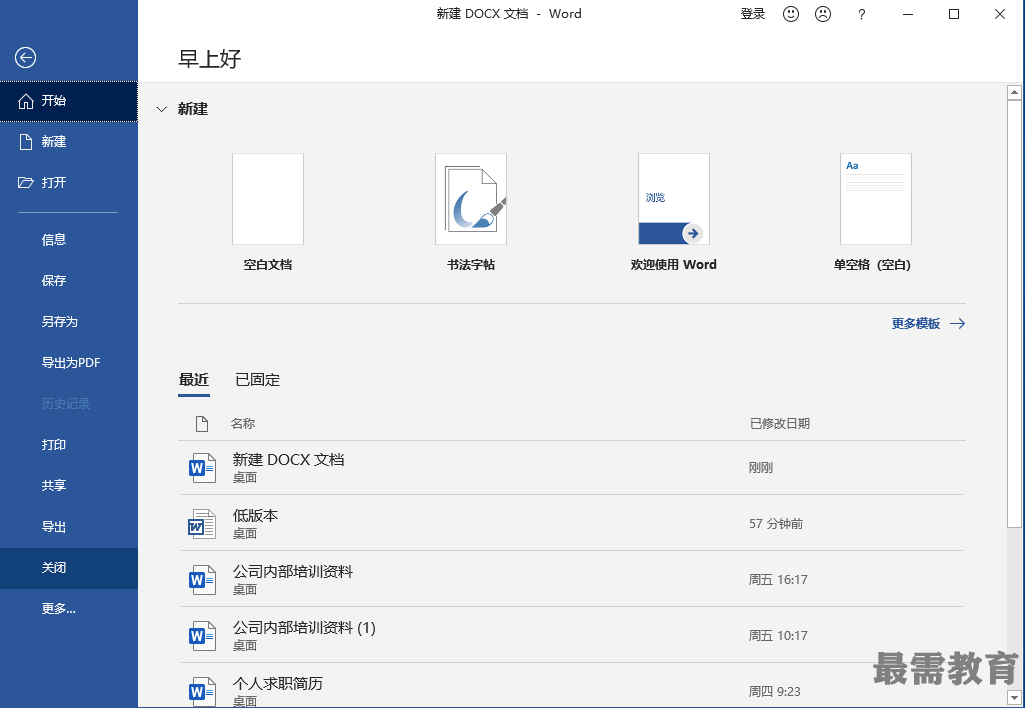Click the Word icon of 新建 DOCX 文档
The height and width of the screenshot is (708, 1025).
[x=202, y=467]
